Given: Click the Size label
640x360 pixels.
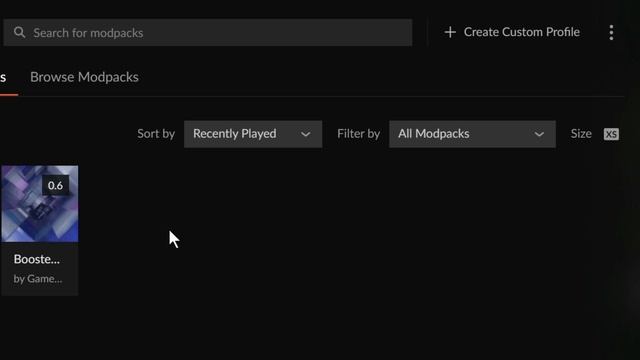Looking at the screenshot, I should (581, 134).
